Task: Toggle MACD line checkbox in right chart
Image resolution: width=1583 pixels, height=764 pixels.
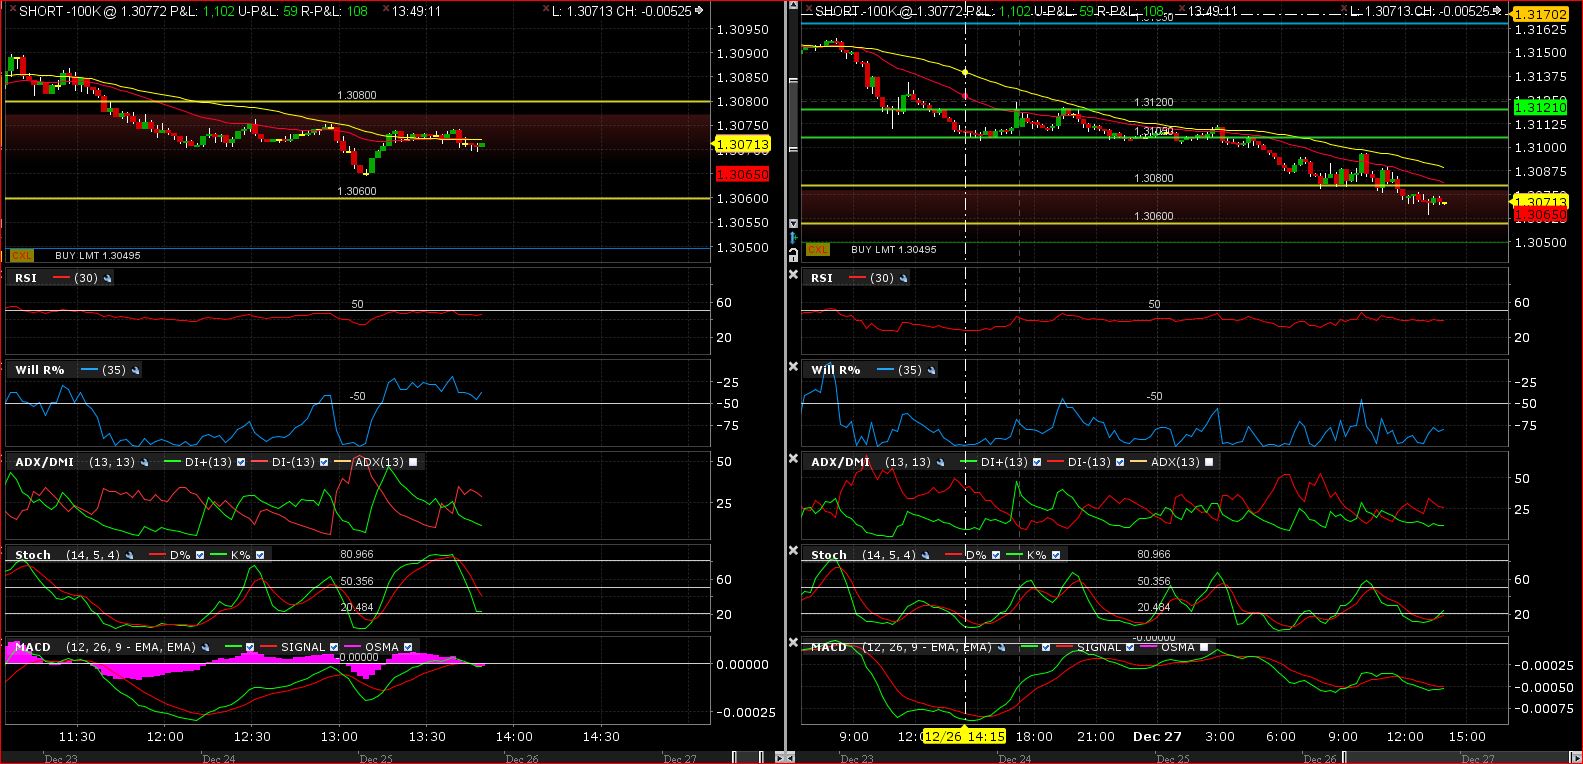Action: (1046, 647)
